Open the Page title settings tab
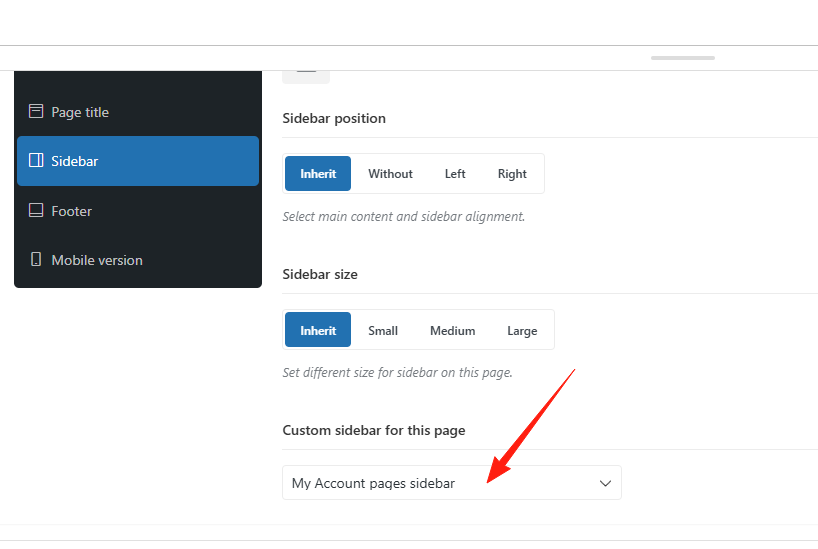The image size is (818, 549). point(80,112)
